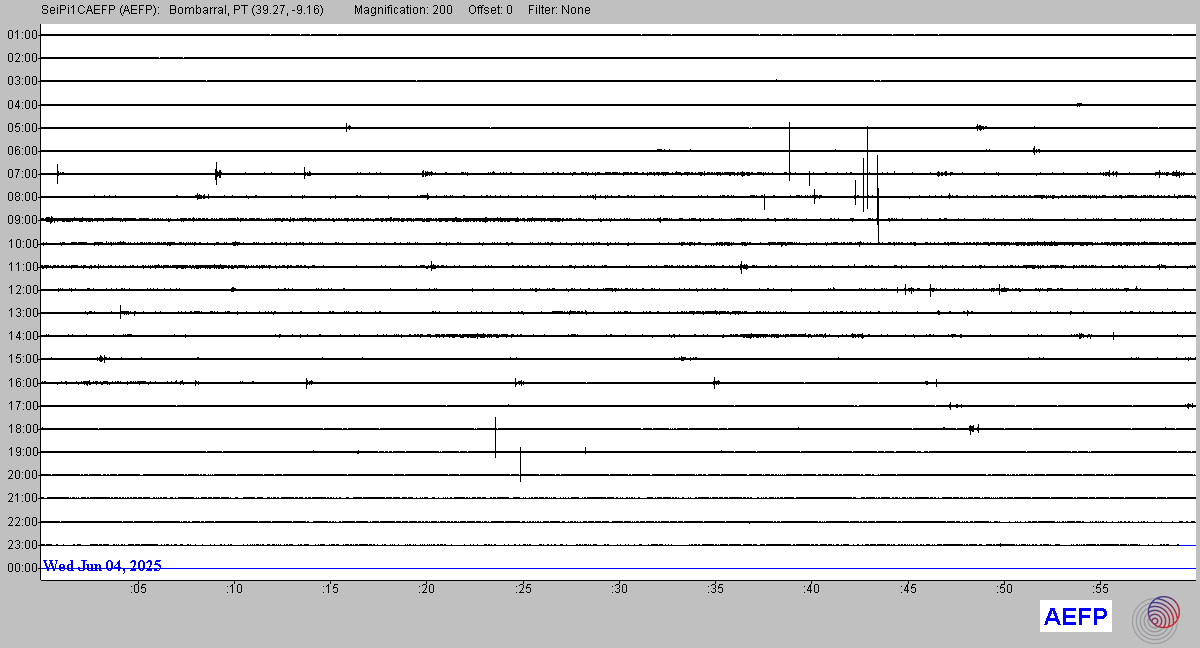Viewport: 1200px width, 648px height.
Task: Click the :20 minute axis tick label
Action: tap(426, 589)
